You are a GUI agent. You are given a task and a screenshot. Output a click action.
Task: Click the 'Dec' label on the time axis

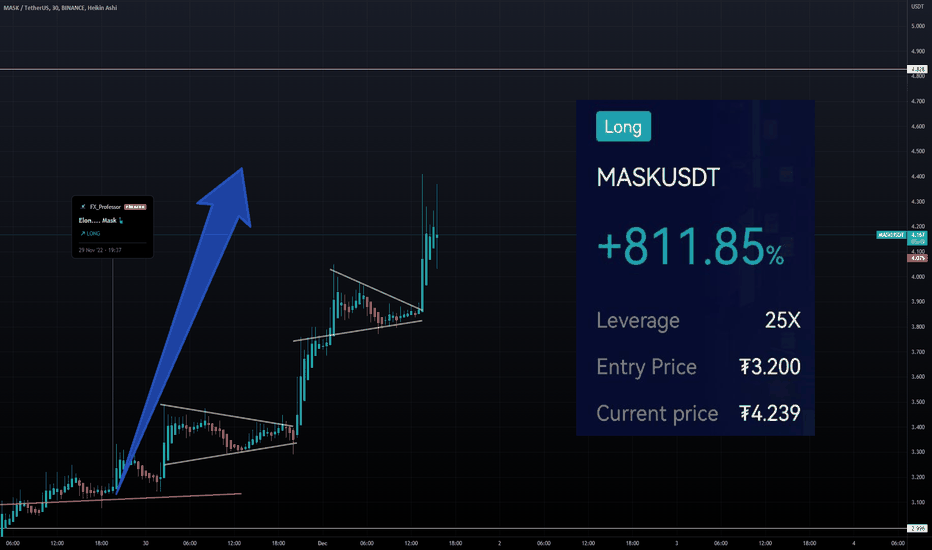pos(322,543)
